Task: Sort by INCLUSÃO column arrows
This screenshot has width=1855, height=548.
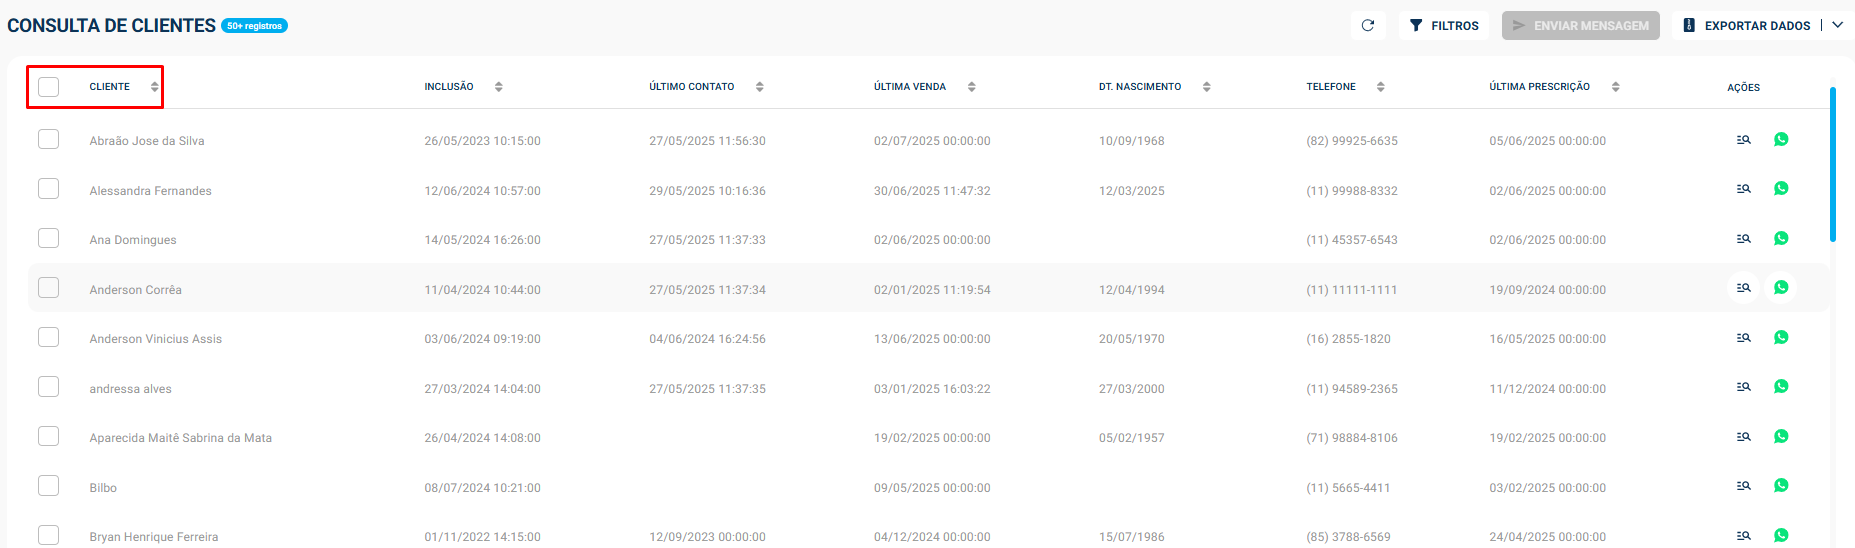Action: [x=499, y=87]
